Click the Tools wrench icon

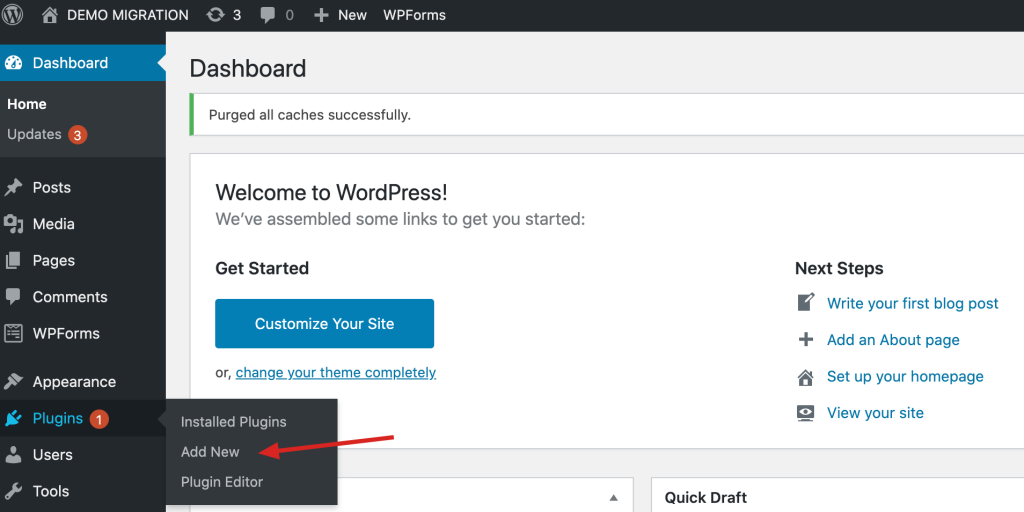point(14,491)
